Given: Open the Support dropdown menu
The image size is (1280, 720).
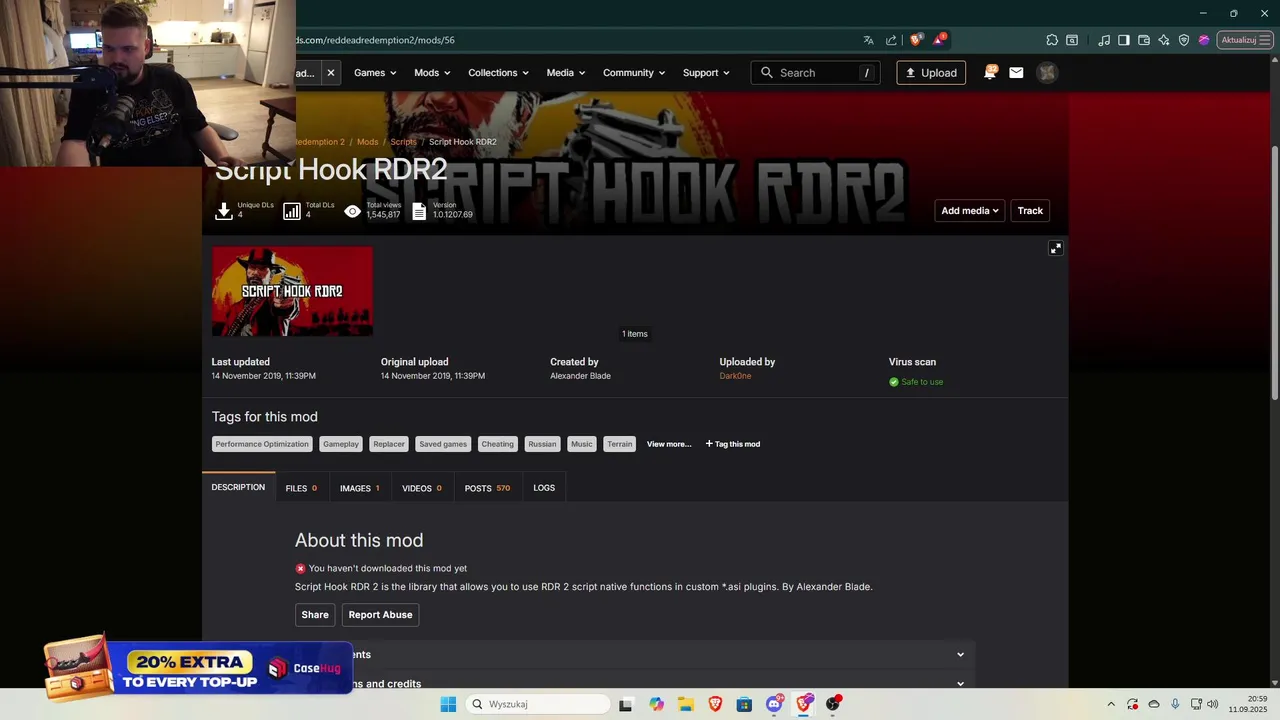Looking at the screenshot, I should (706, 73).
